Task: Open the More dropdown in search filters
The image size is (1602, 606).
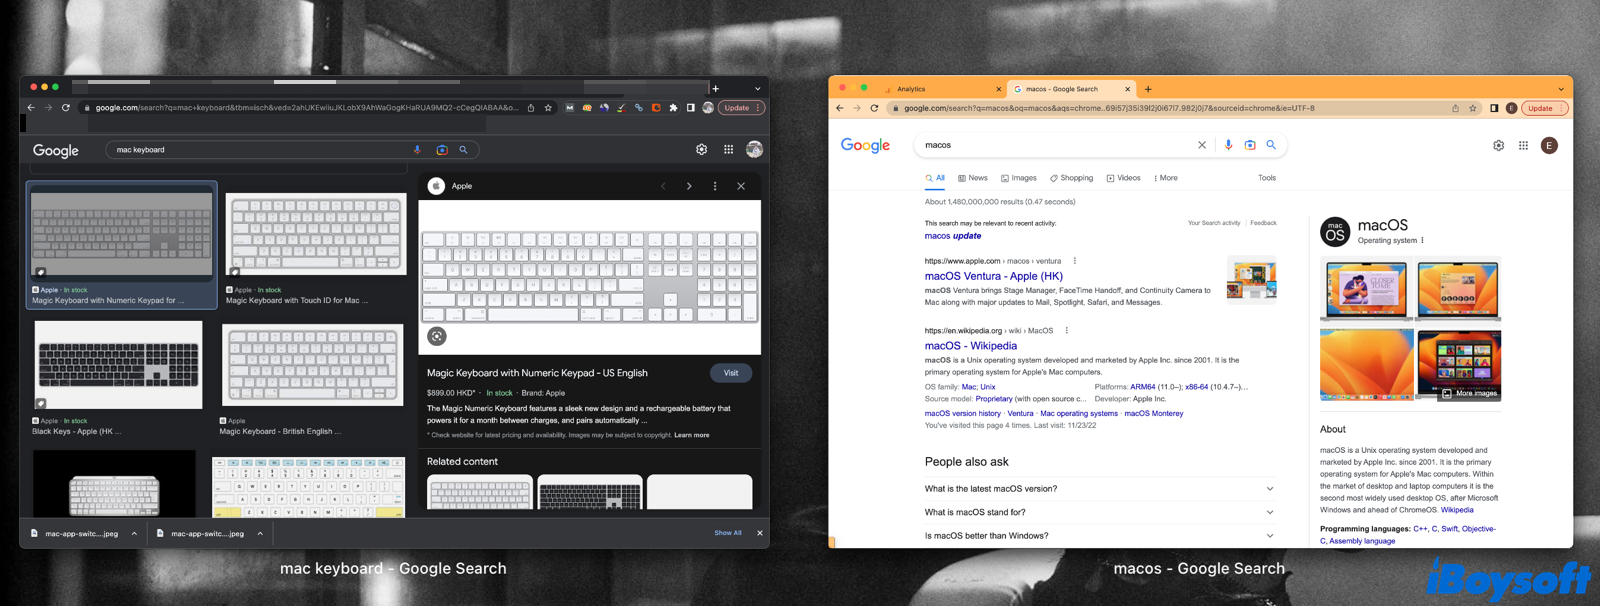Action: click(1165, 178)
